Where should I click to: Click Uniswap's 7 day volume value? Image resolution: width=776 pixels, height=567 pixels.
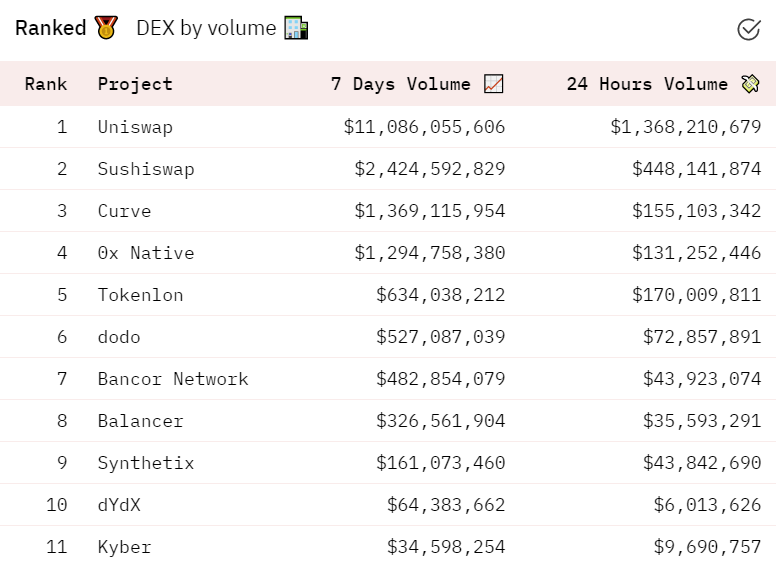click(424, 127)
